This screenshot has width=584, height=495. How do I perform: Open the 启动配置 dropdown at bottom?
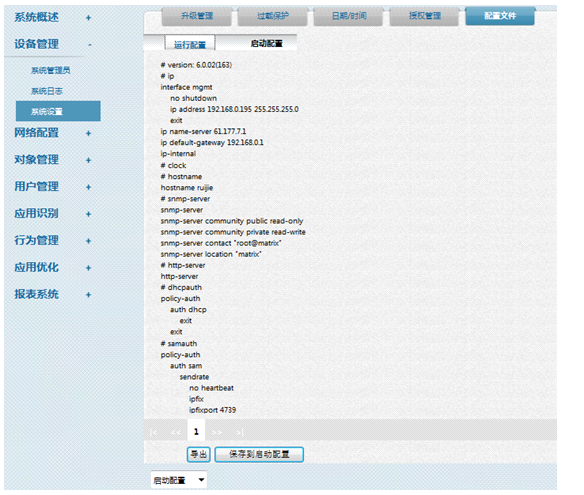(x=179, y=480)
